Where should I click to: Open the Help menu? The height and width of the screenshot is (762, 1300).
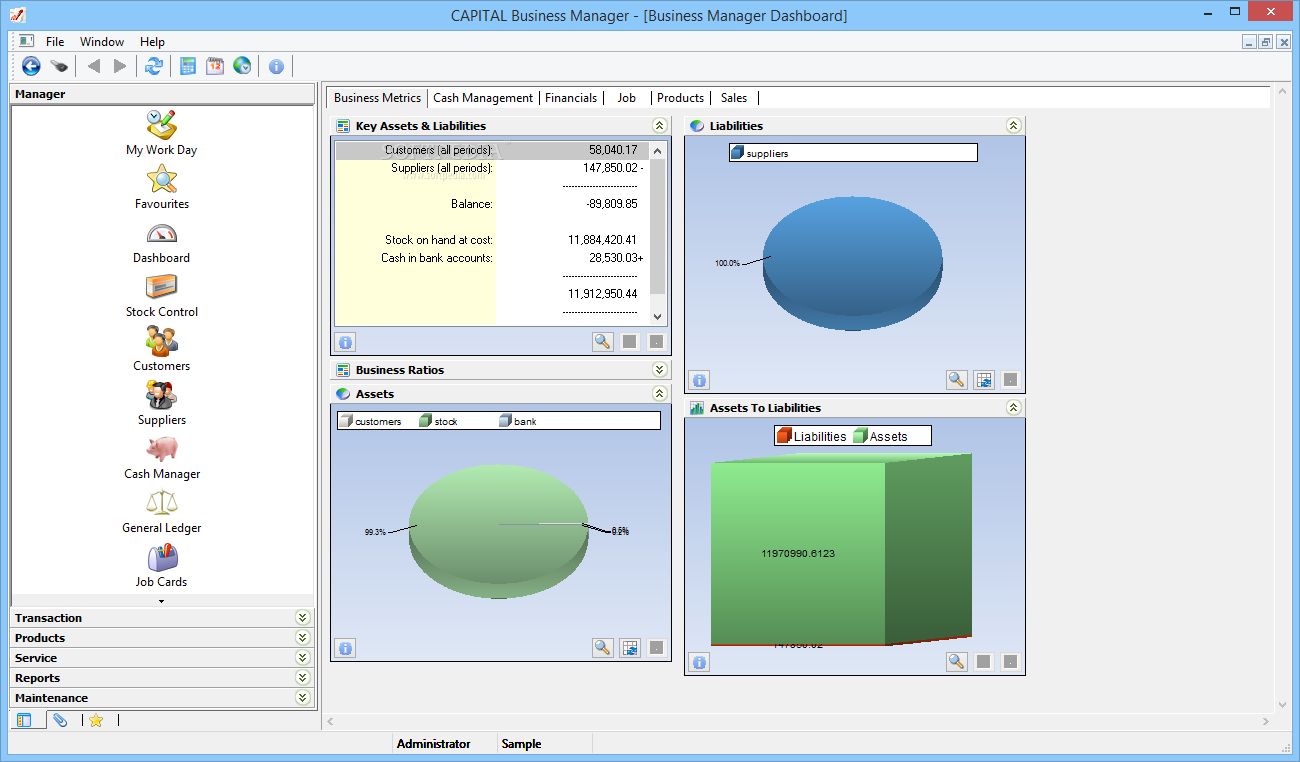point(152,42)
